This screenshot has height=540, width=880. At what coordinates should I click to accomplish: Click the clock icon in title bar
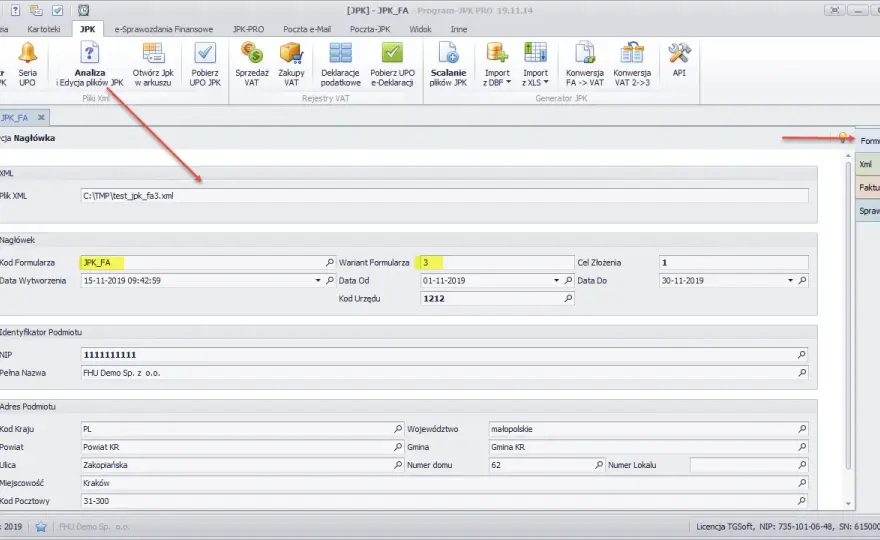pos(83,10)
